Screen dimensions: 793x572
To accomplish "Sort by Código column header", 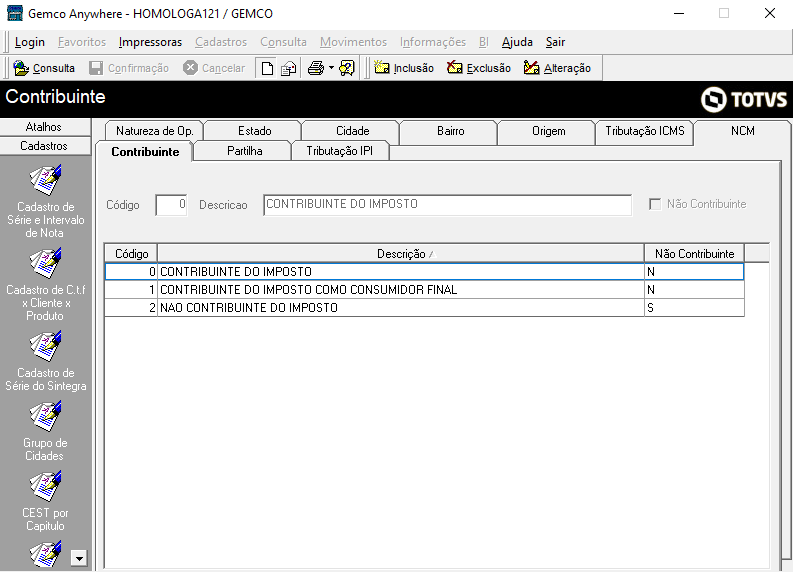I will tap(131, 253).
